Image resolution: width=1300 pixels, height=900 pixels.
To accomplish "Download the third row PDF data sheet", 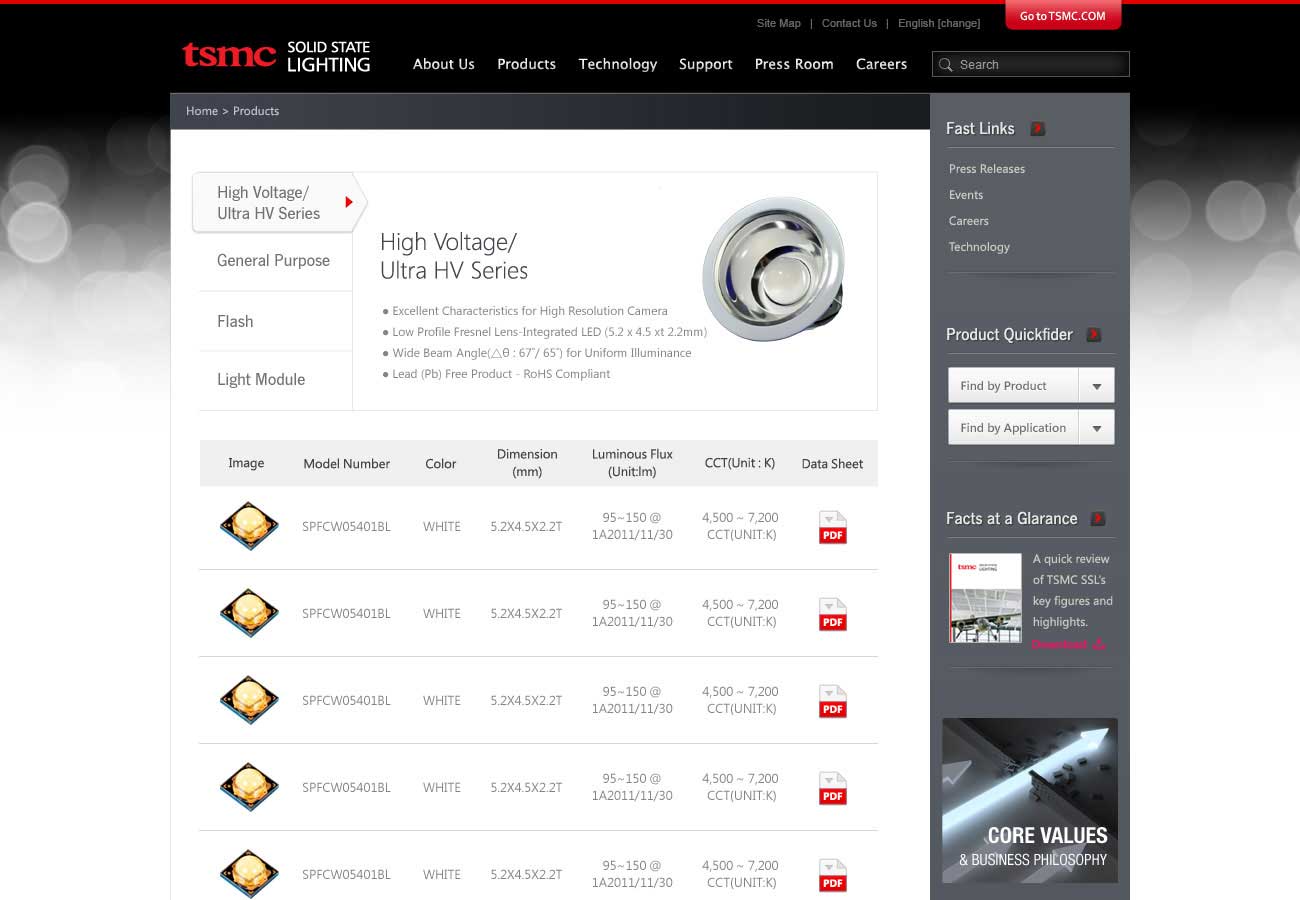I will tap(832, 701).
